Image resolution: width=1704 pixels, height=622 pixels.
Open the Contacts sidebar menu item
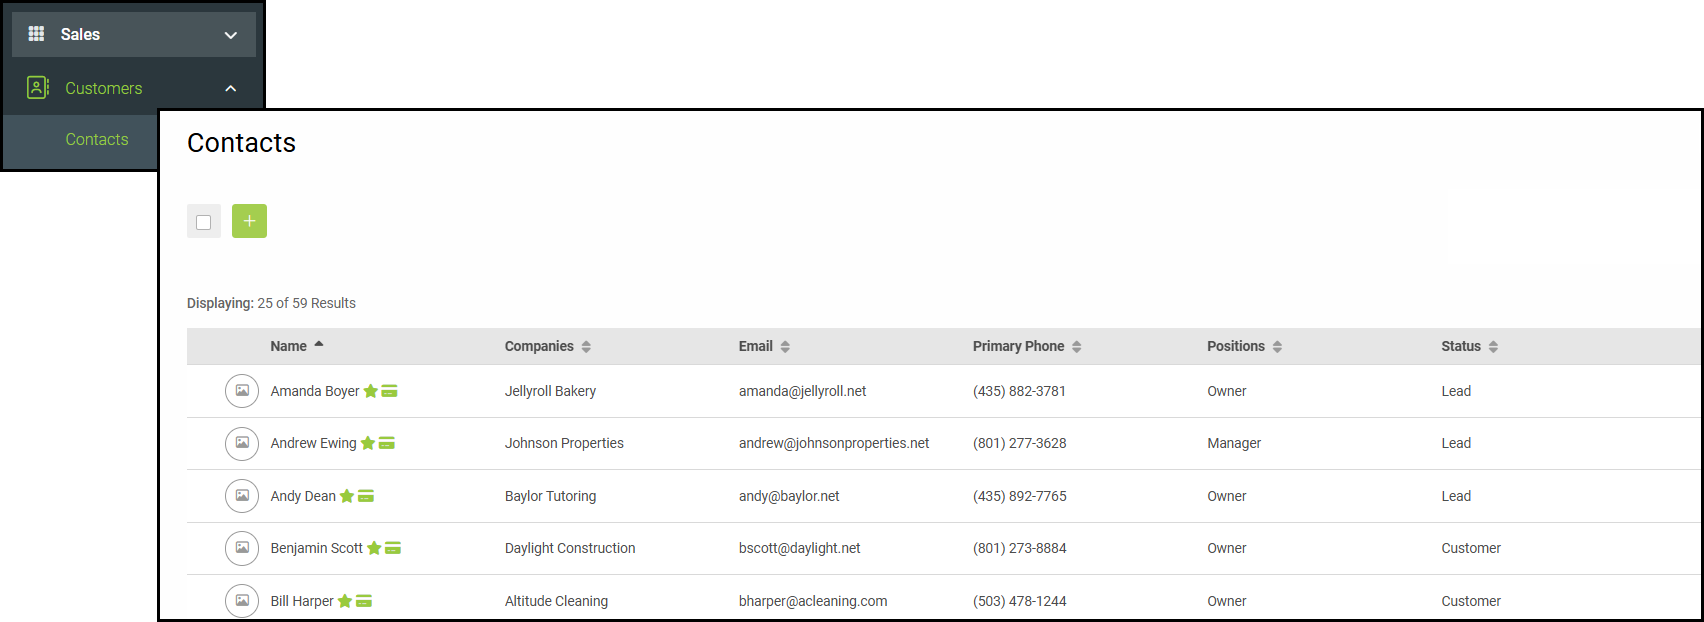point(97,139)
